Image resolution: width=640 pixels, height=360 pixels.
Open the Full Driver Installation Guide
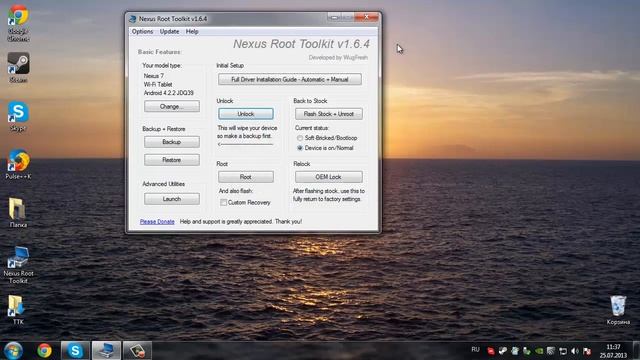[290, 80]
